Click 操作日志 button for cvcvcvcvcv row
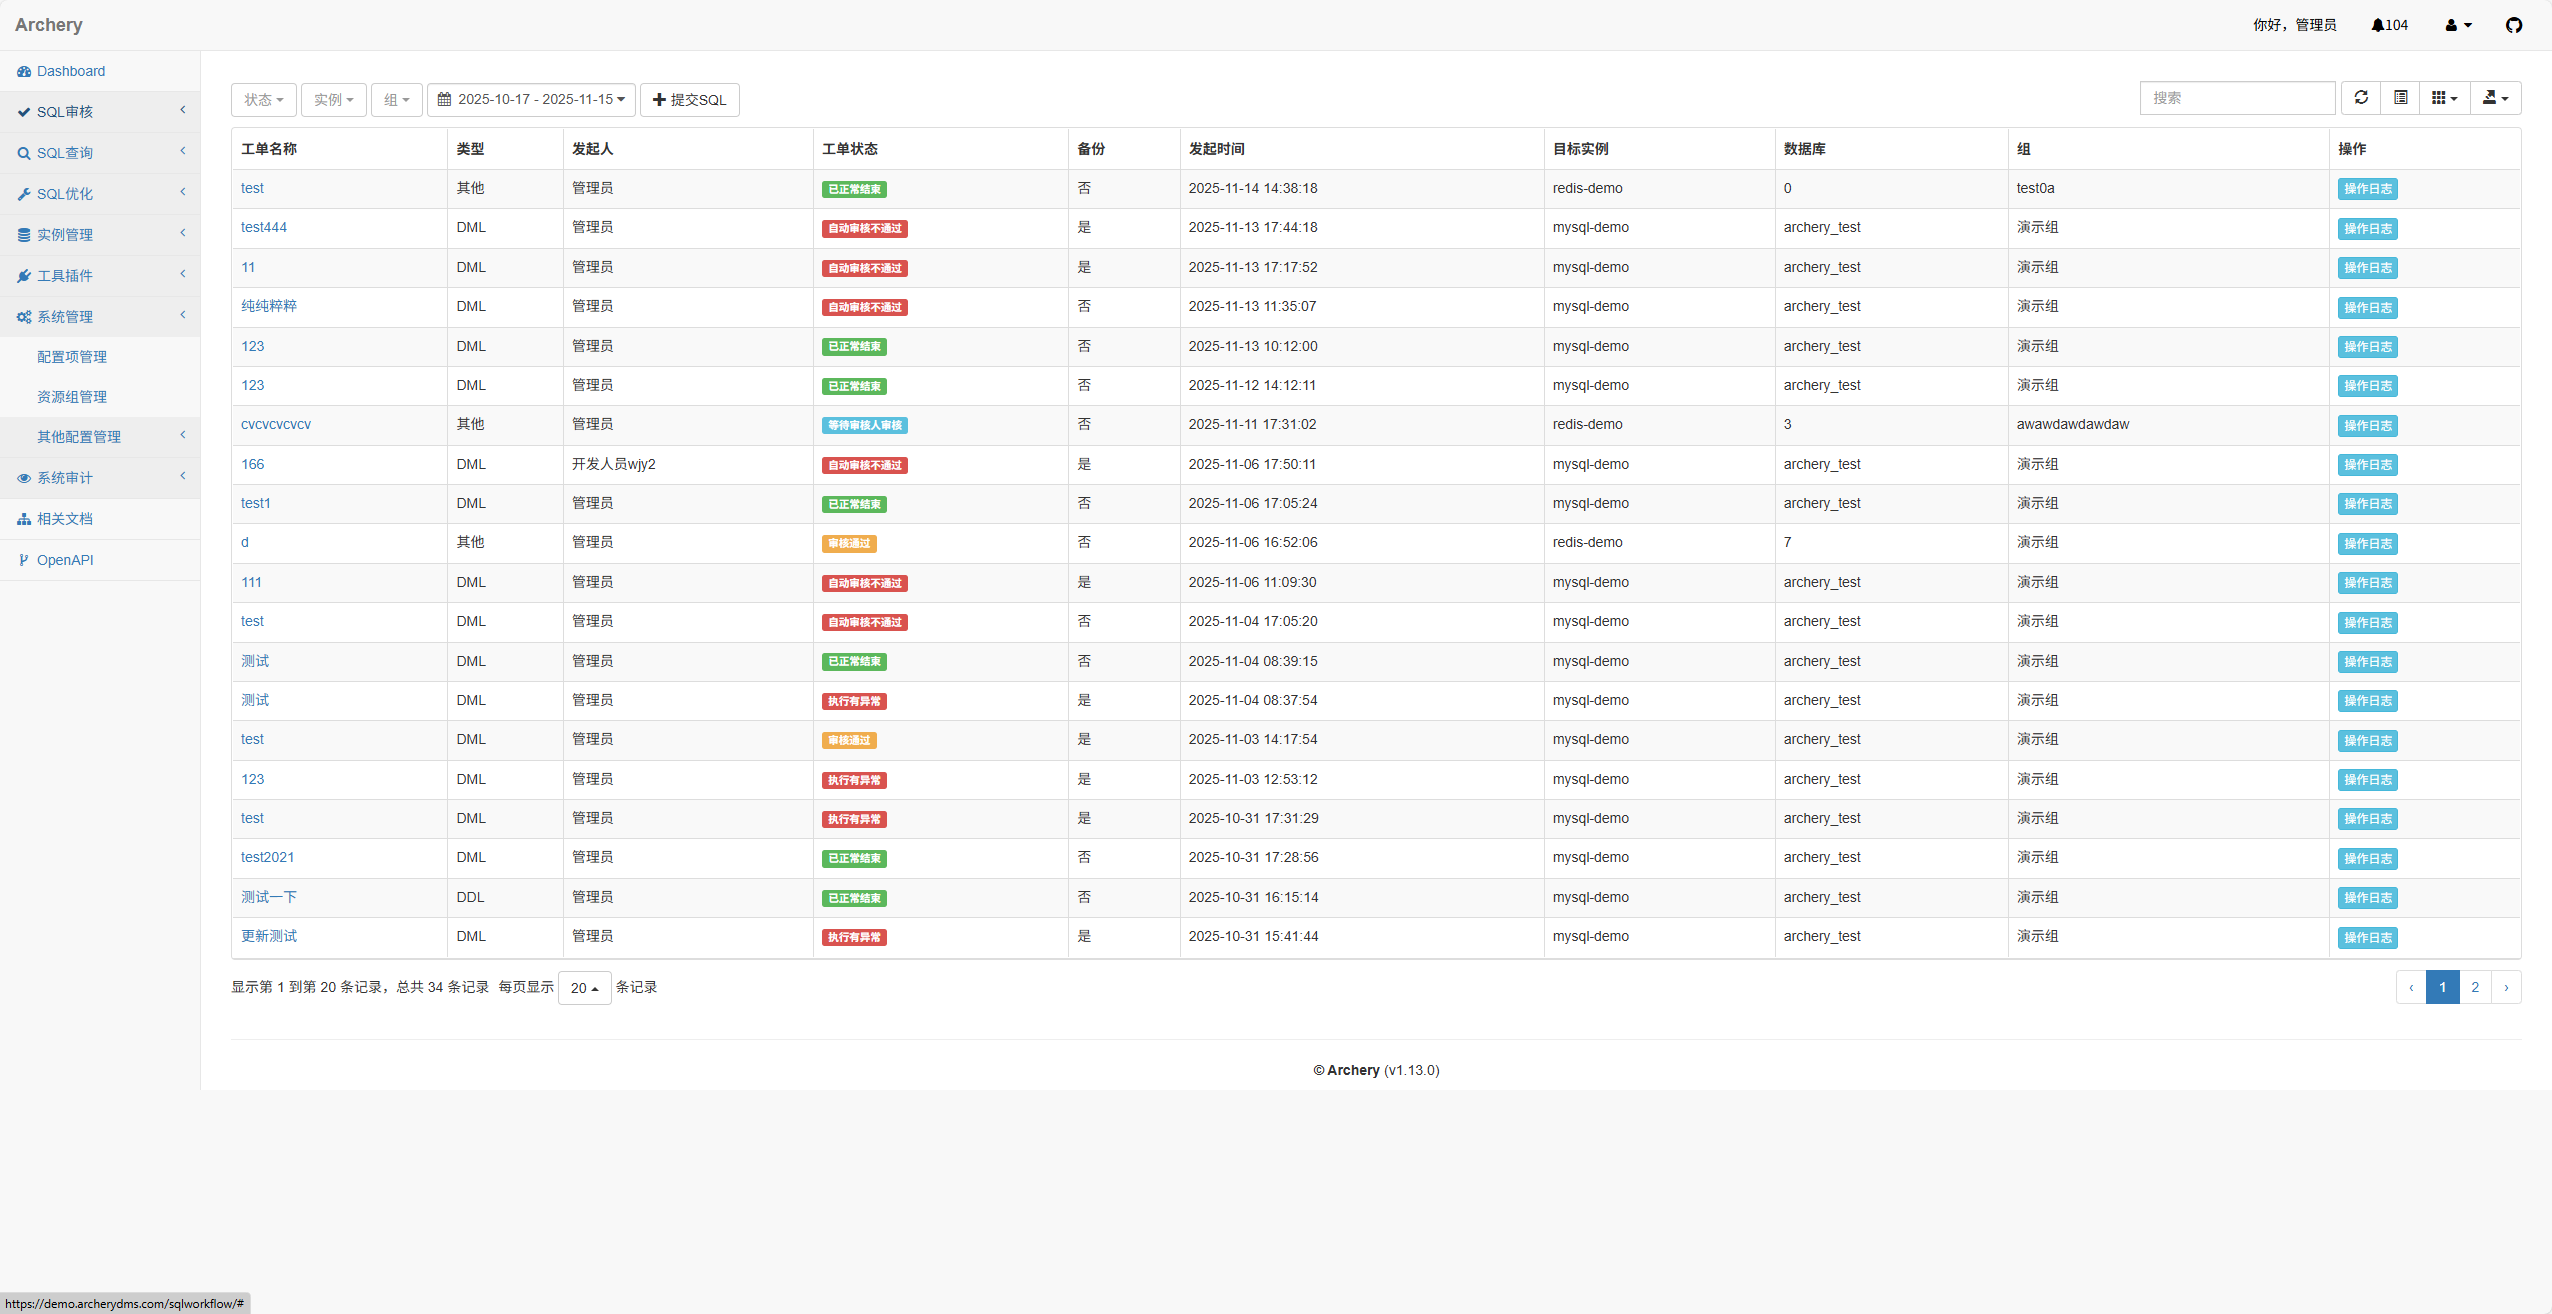This screenshot has height=1314, width=2552. [x=2367, y=425]
